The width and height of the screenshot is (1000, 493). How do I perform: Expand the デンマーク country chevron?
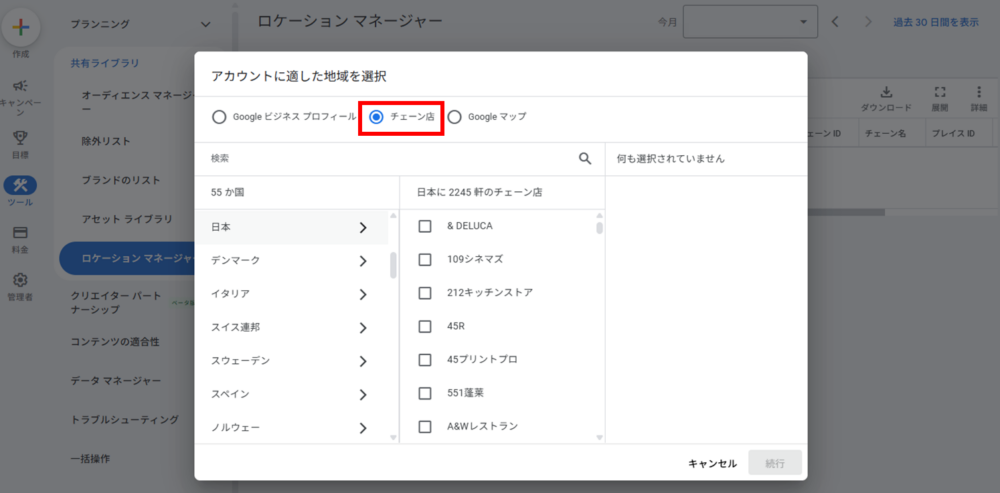[x=363, y=261]
